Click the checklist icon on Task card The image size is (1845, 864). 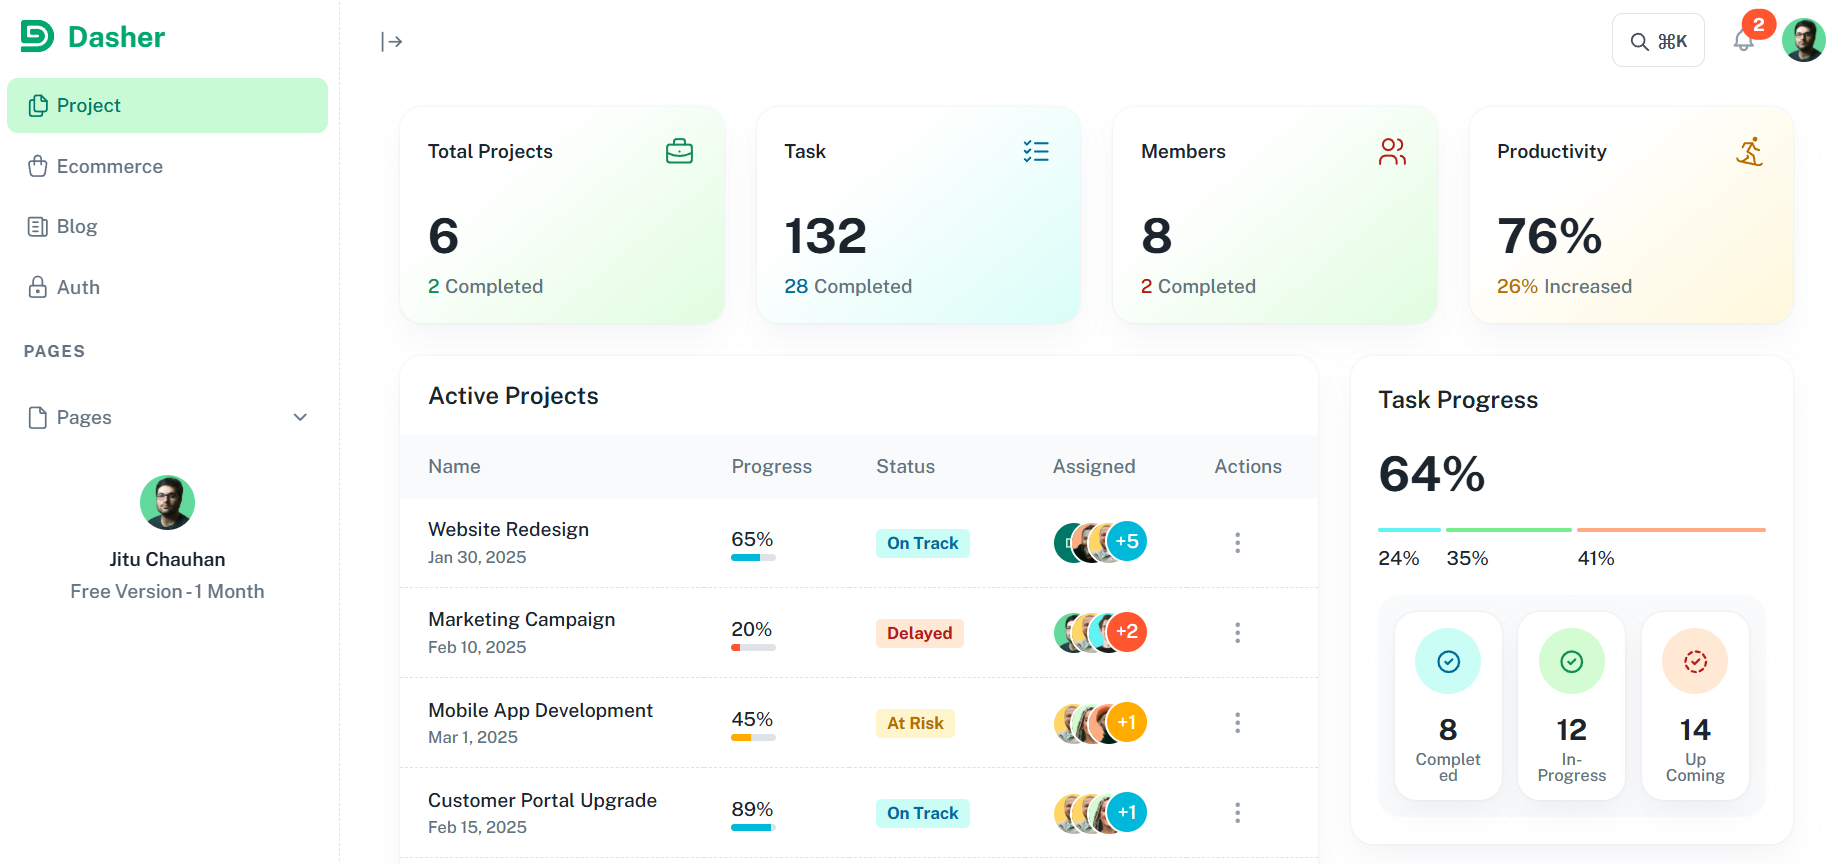tap(1036, 151)
